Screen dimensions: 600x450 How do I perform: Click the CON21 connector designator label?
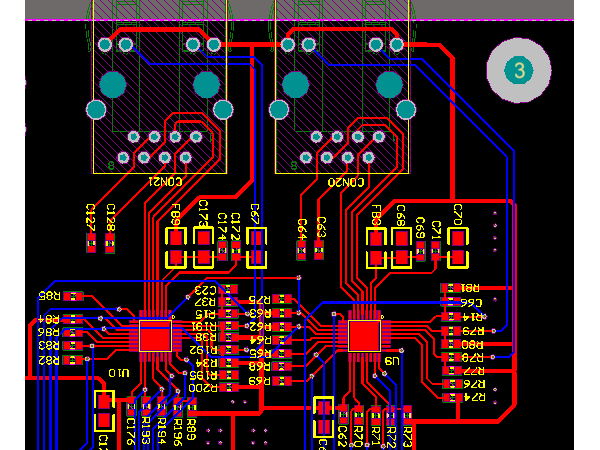pyautogui.click(x=164, y=182)
